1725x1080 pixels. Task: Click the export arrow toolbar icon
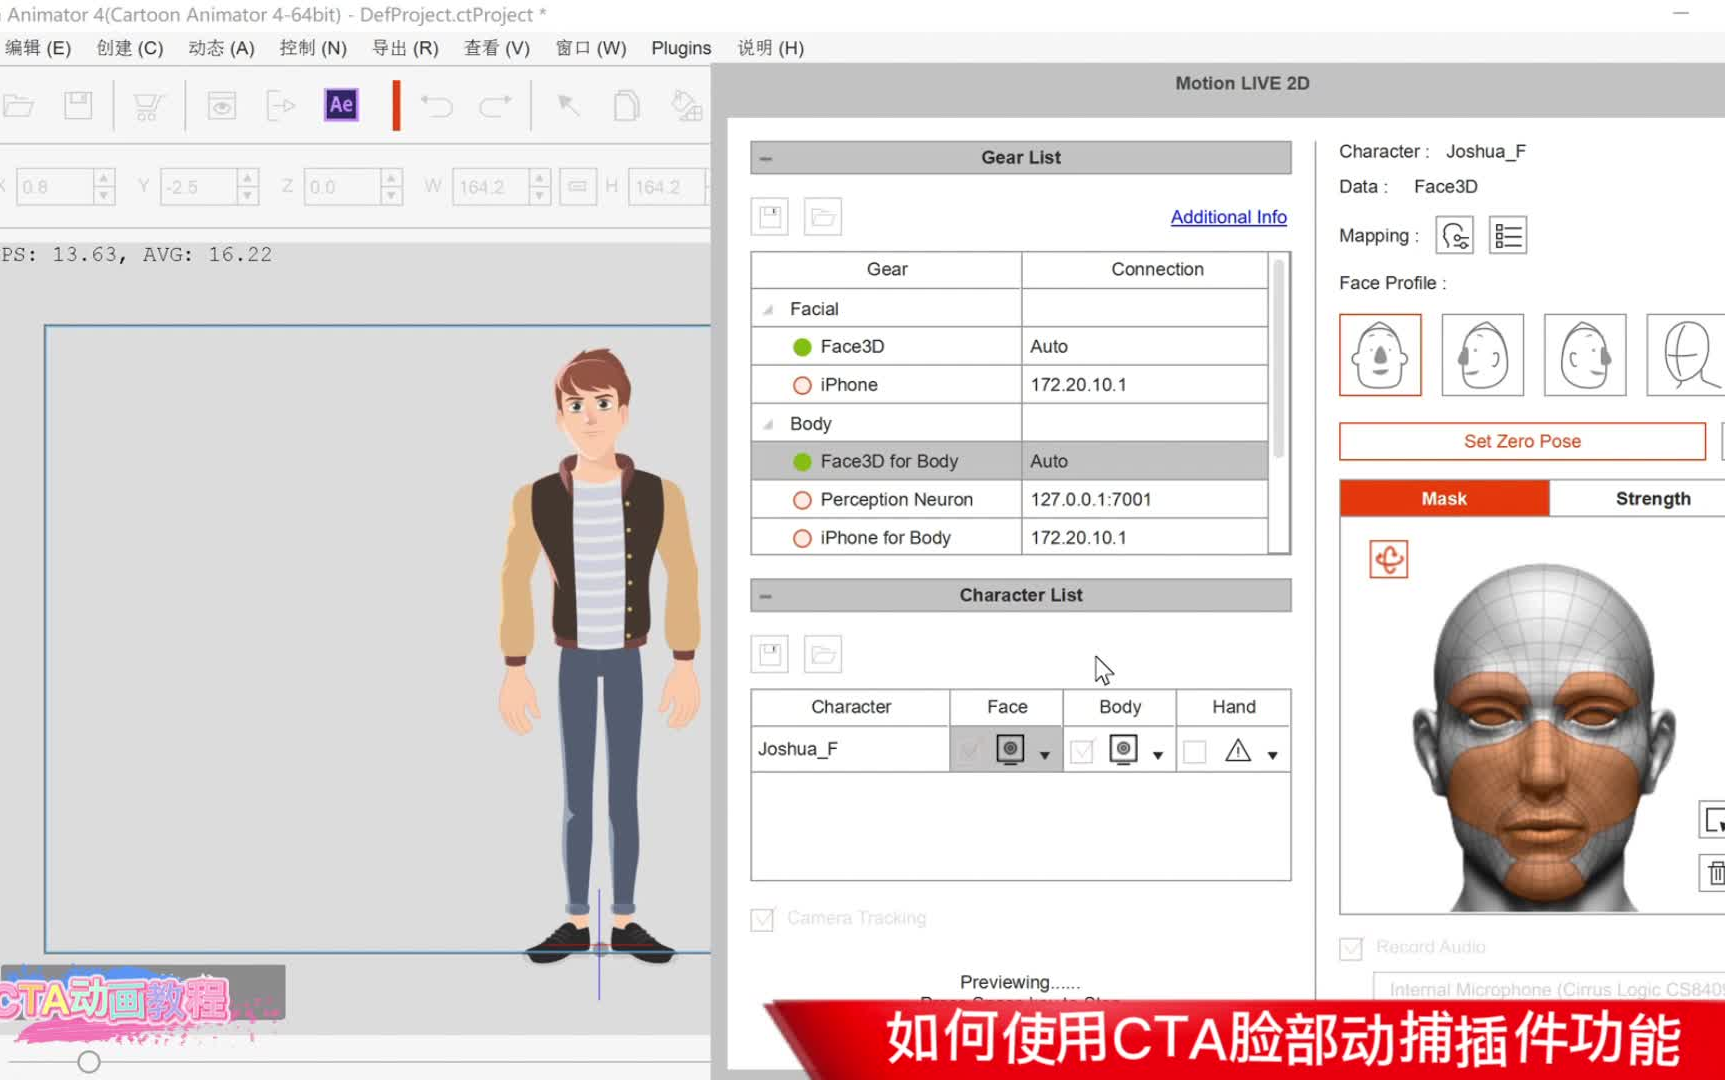(x=281, y=105)
